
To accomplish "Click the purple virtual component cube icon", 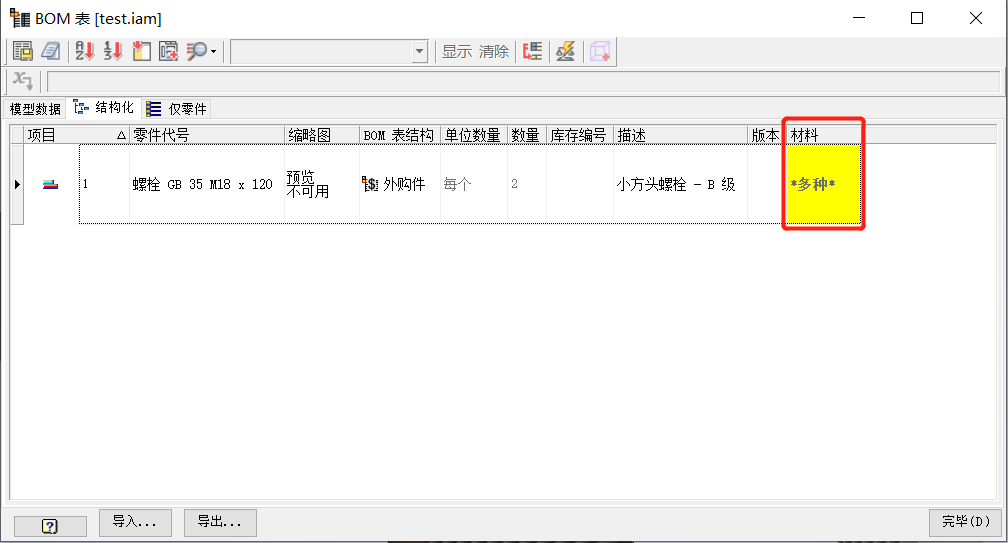I will (x=600, y=51).
